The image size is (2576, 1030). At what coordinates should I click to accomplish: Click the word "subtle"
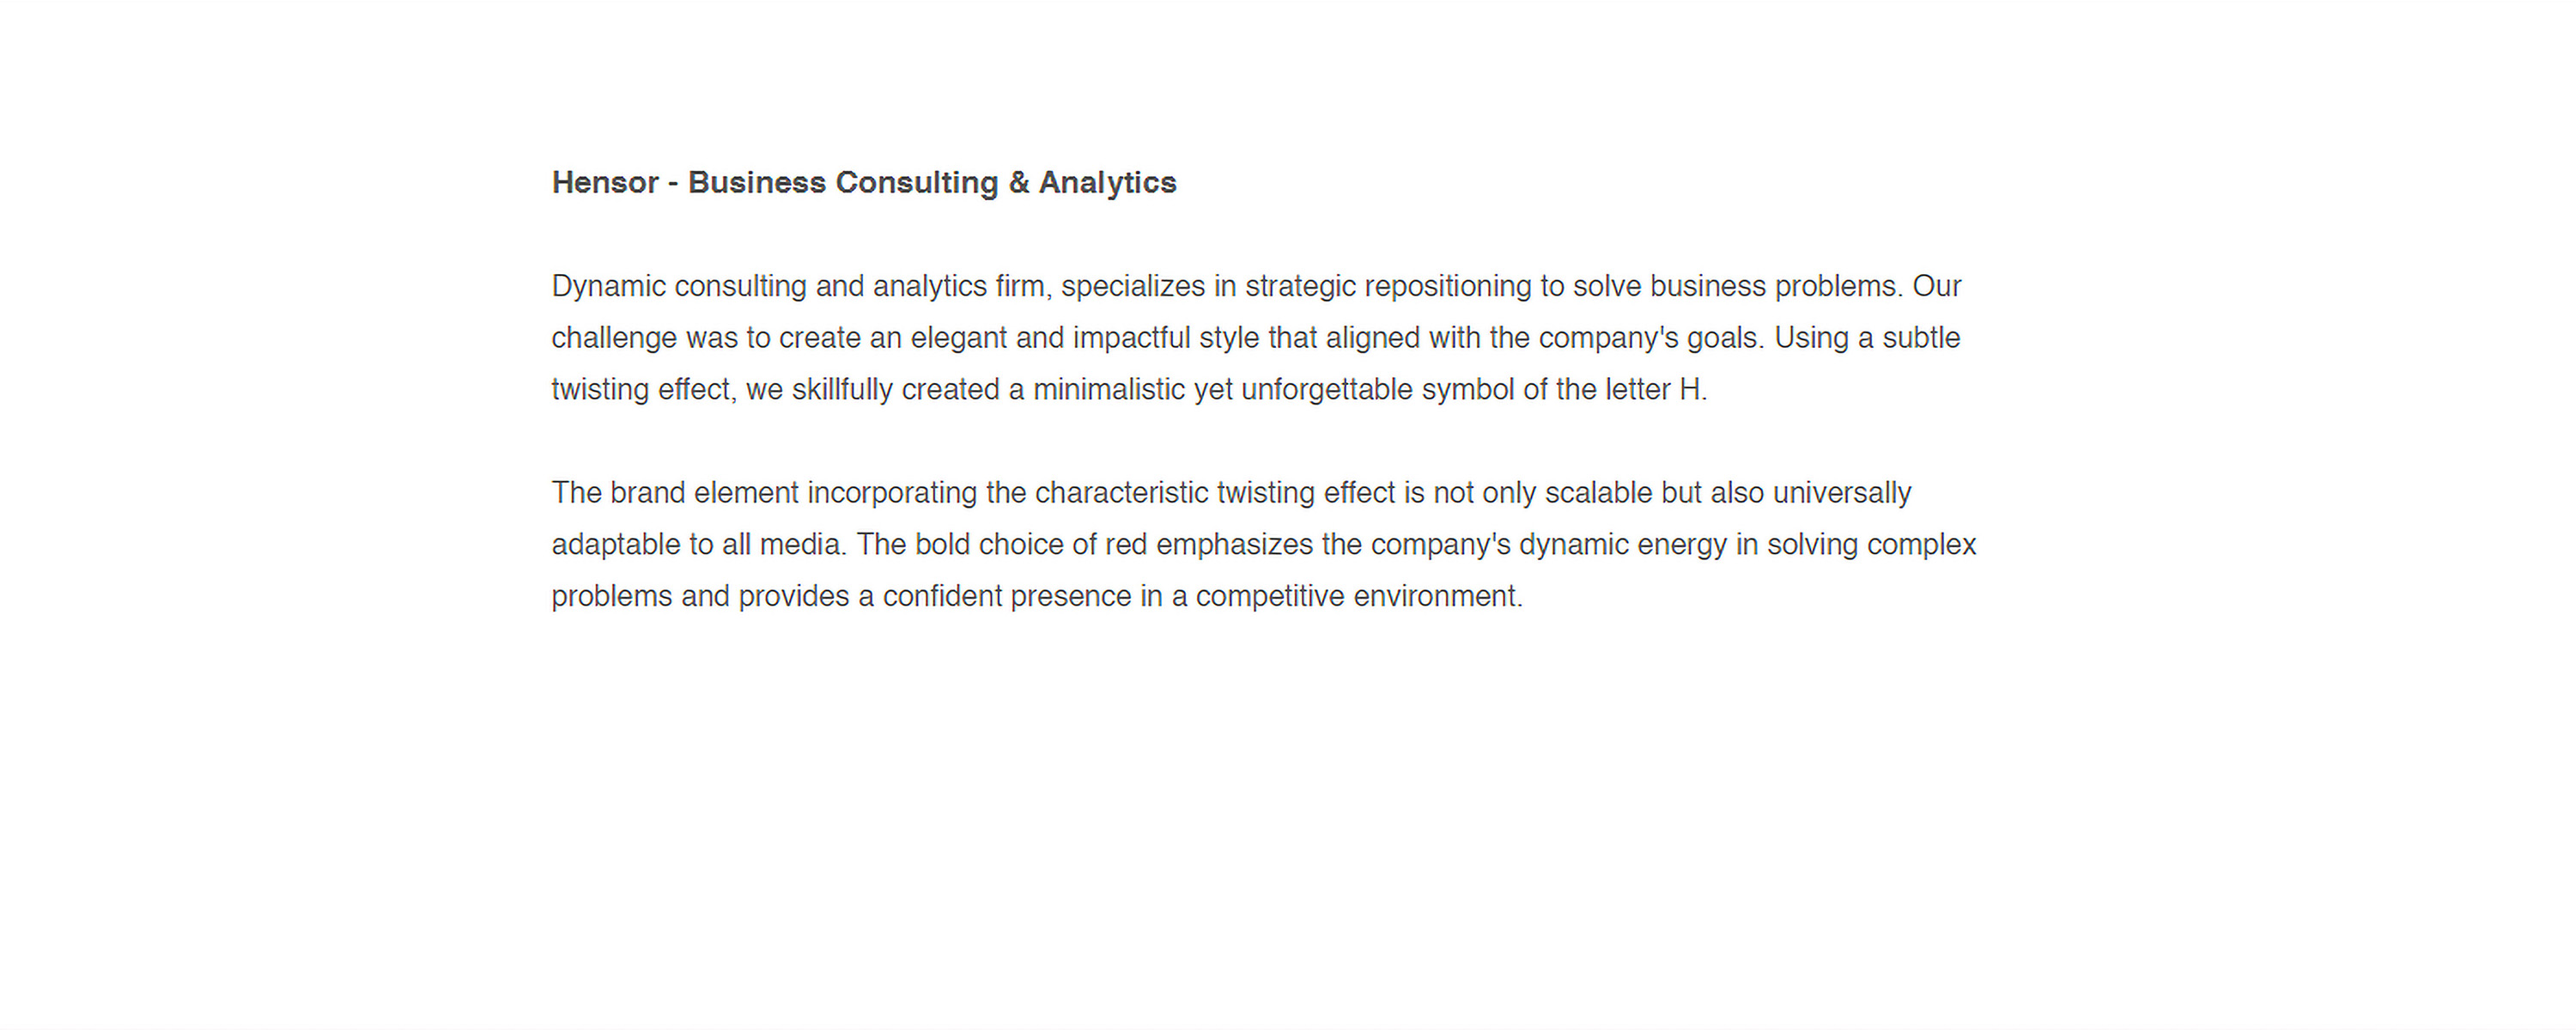[x=1920, y=339]
